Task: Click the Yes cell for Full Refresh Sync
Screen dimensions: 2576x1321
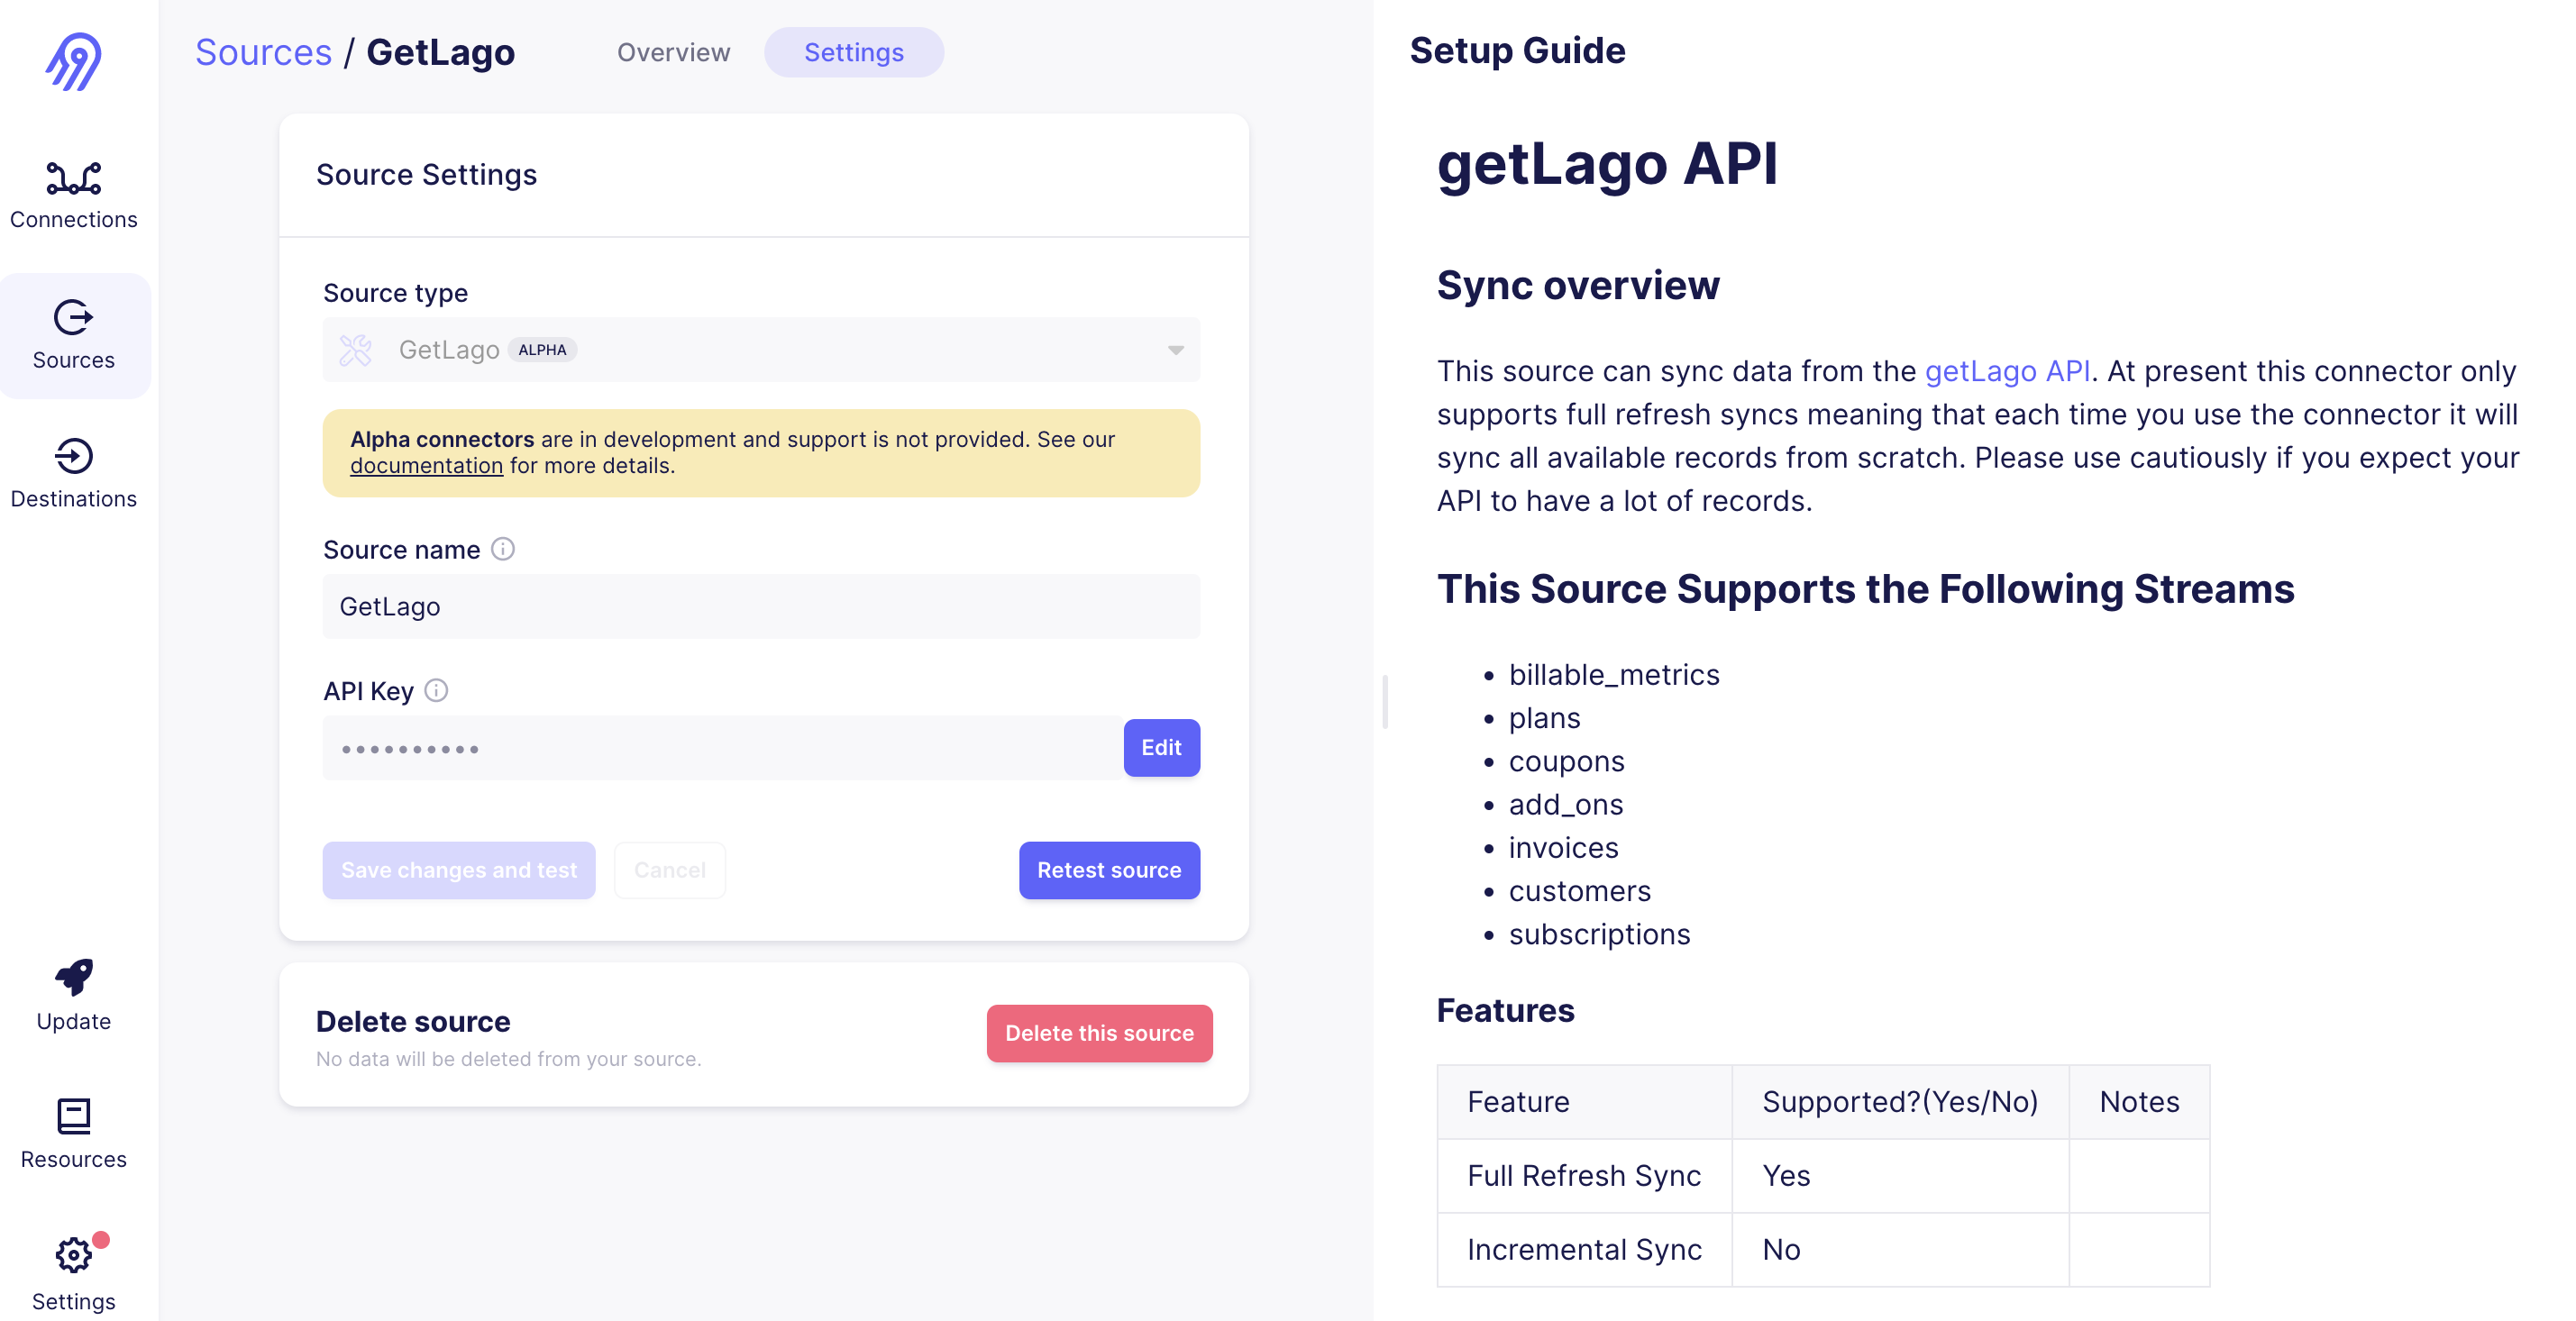Action: (1899, 1175)
